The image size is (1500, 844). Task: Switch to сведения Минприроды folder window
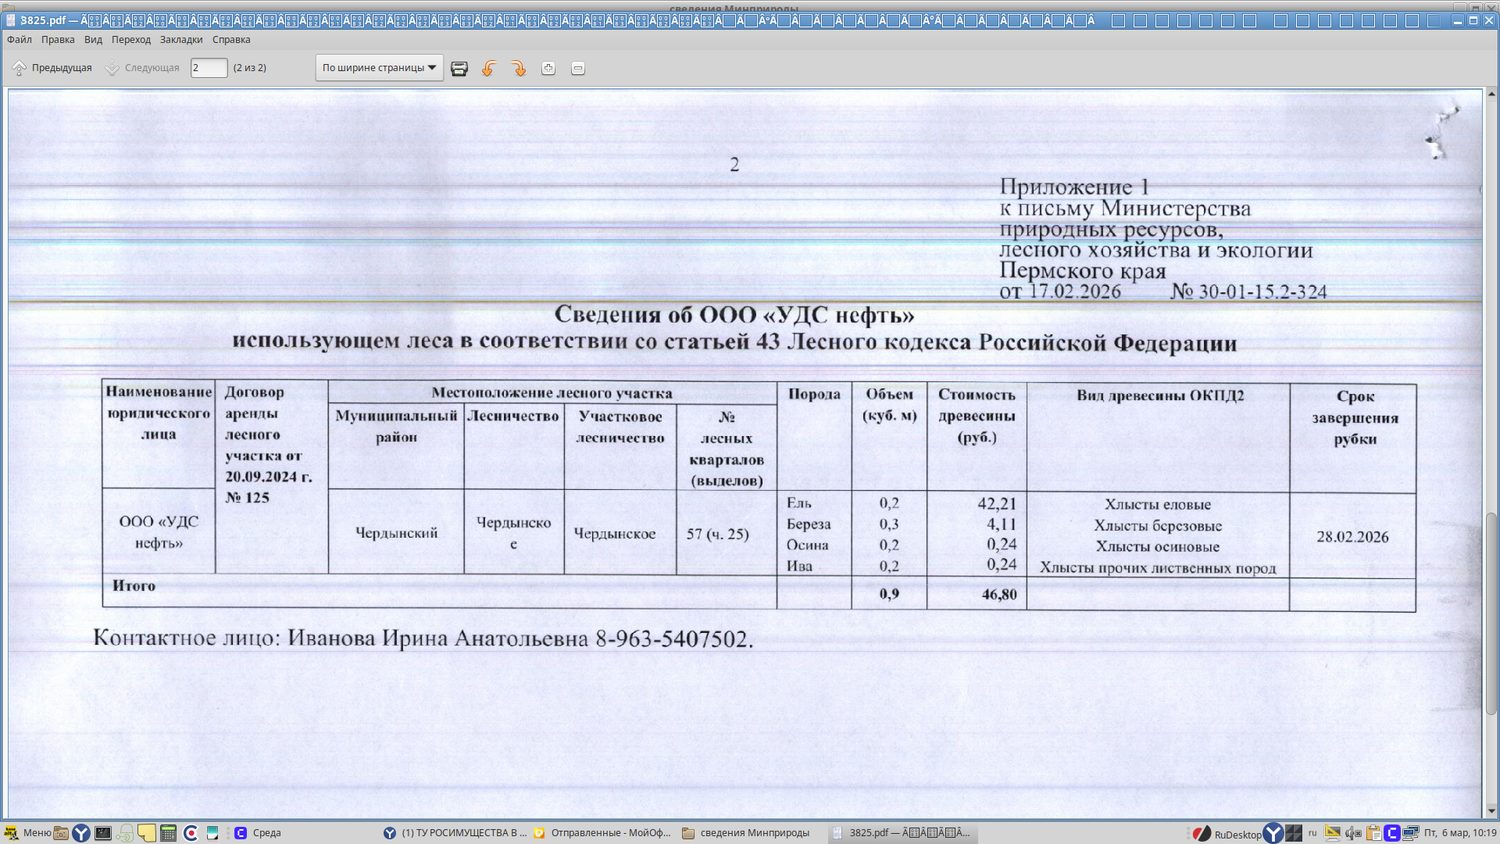(x=747, y=833)
